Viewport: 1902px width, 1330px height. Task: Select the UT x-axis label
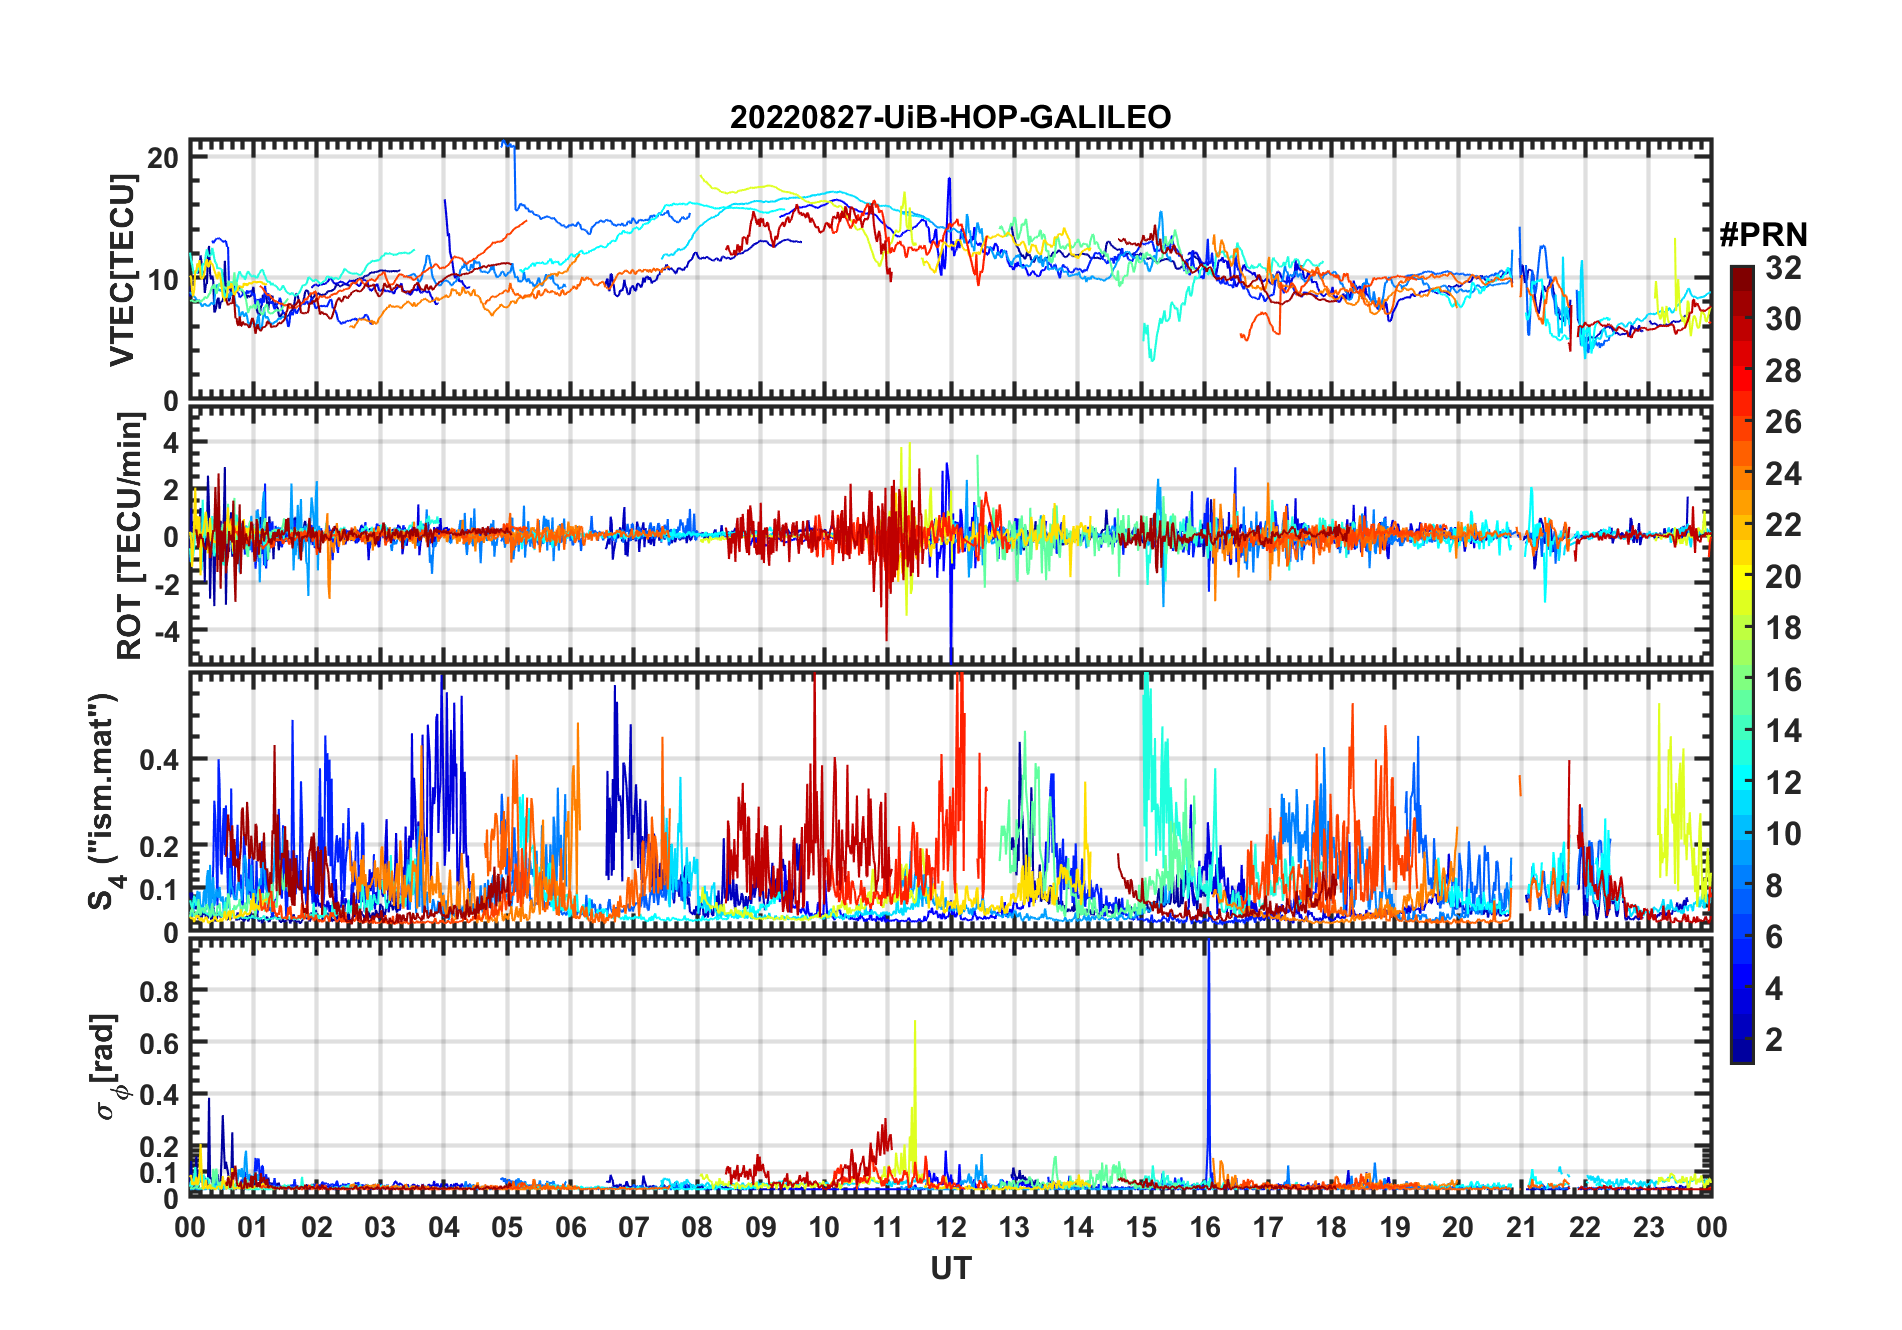pyautogui.click(x=950, y=1269)
